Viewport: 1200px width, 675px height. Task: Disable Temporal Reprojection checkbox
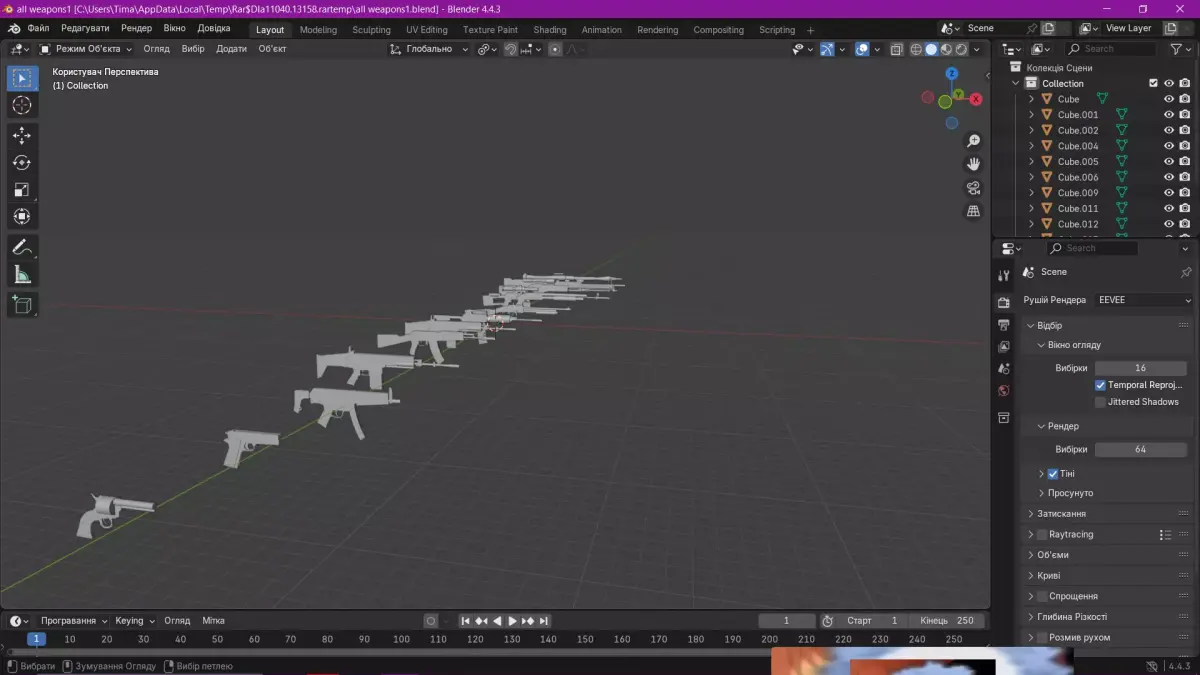point(1100,385)
